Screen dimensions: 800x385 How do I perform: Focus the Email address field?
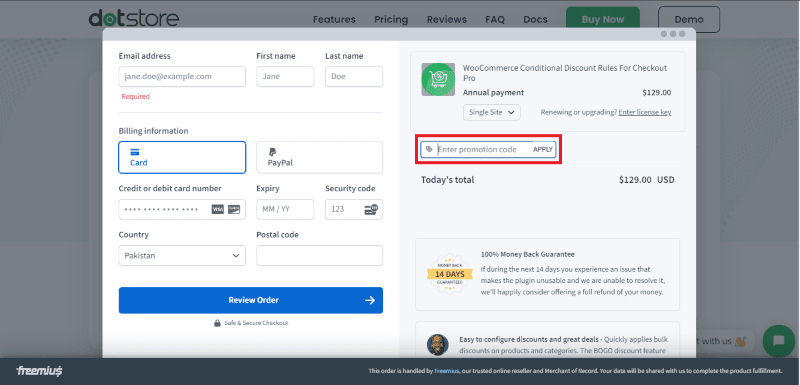click(x=182, y=76)
